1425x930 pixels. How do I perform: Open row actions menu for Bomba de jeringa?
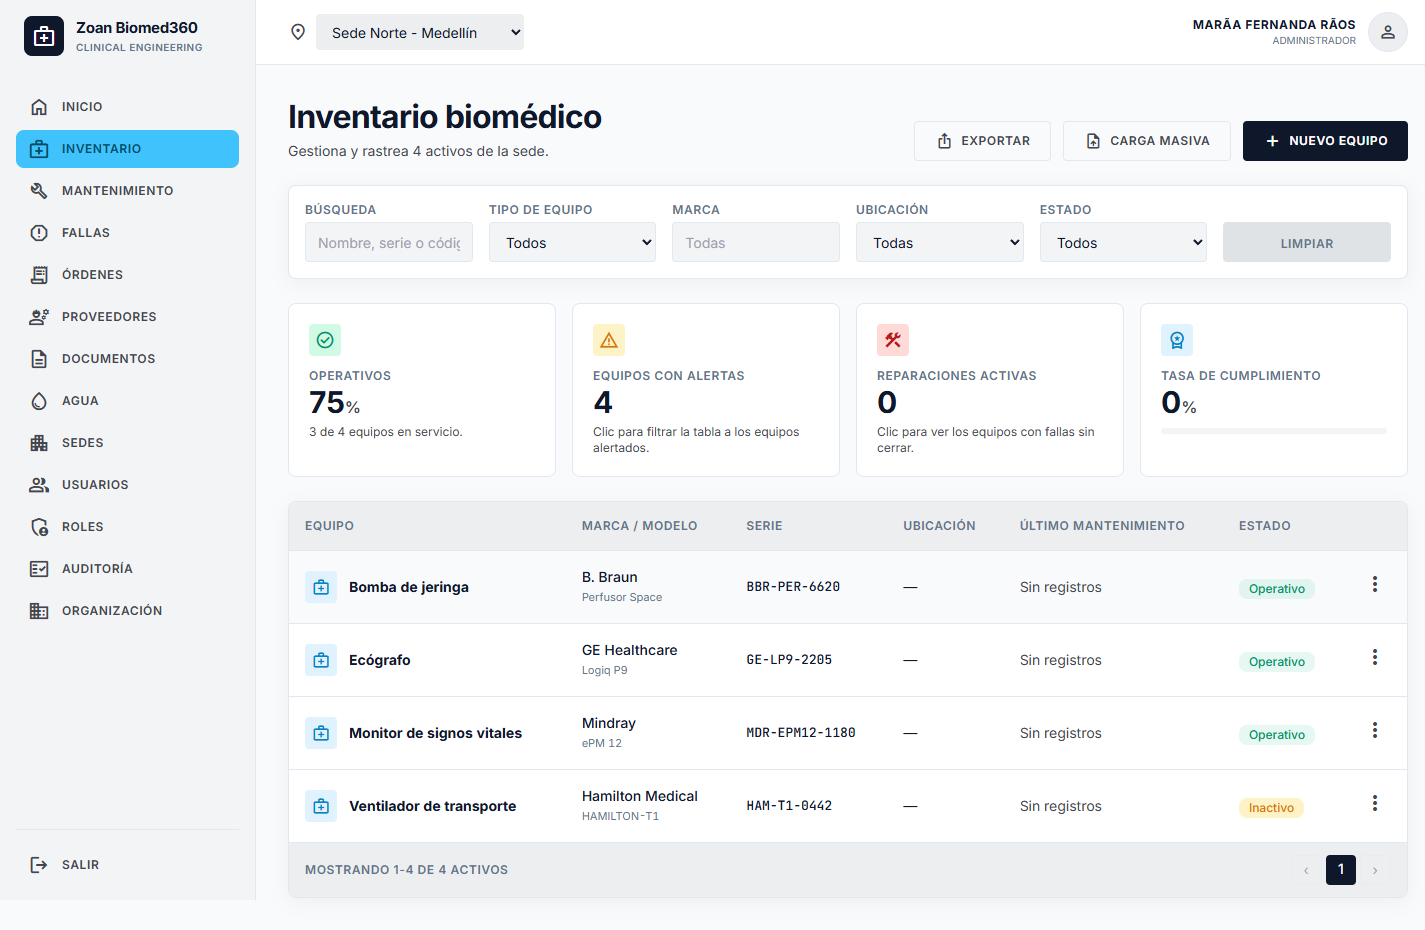click(x=1375, y=584)
